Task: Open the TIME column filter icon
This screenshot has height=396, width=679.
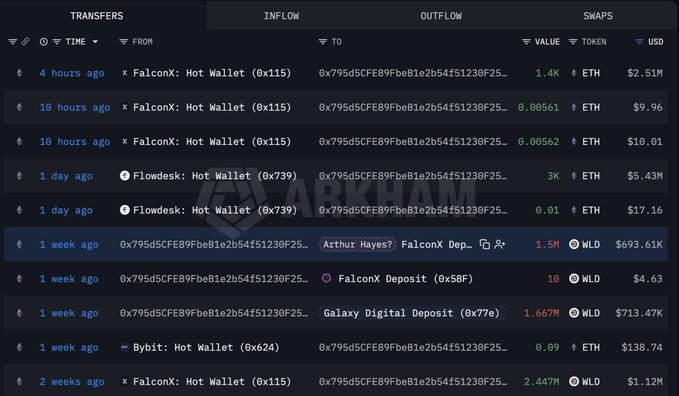Action: pyautogui.click(x=57, y=42)
